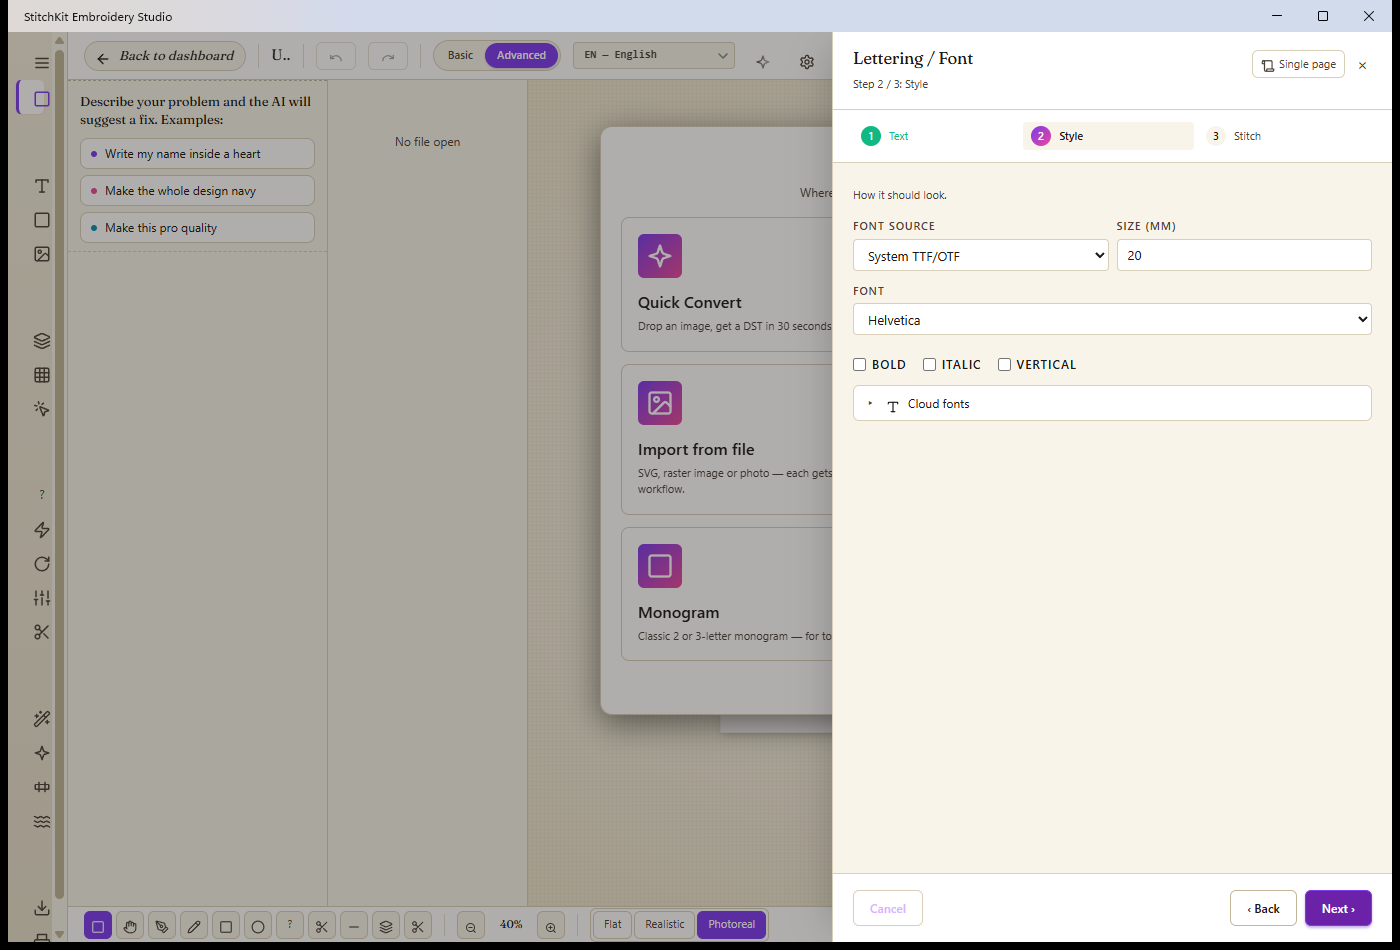Go back to dashboard
This screenshot has height=950, width=1400.
165,56
